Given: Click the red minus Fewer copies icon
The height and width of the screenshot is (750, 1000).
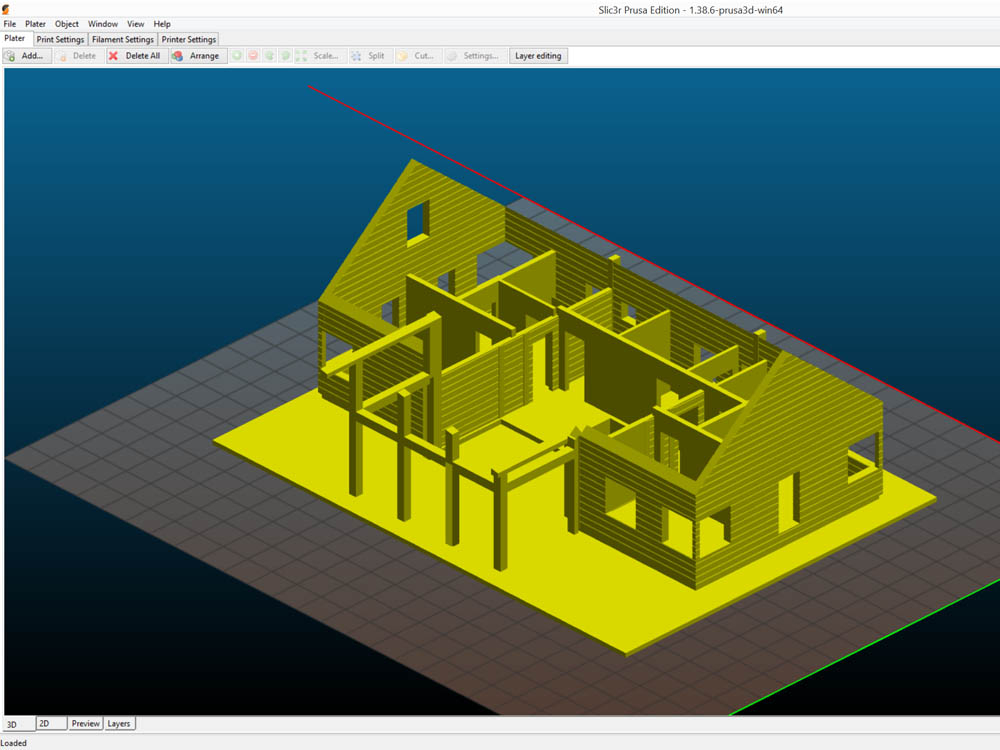Looking at the screenshot, I should (253, 56).
